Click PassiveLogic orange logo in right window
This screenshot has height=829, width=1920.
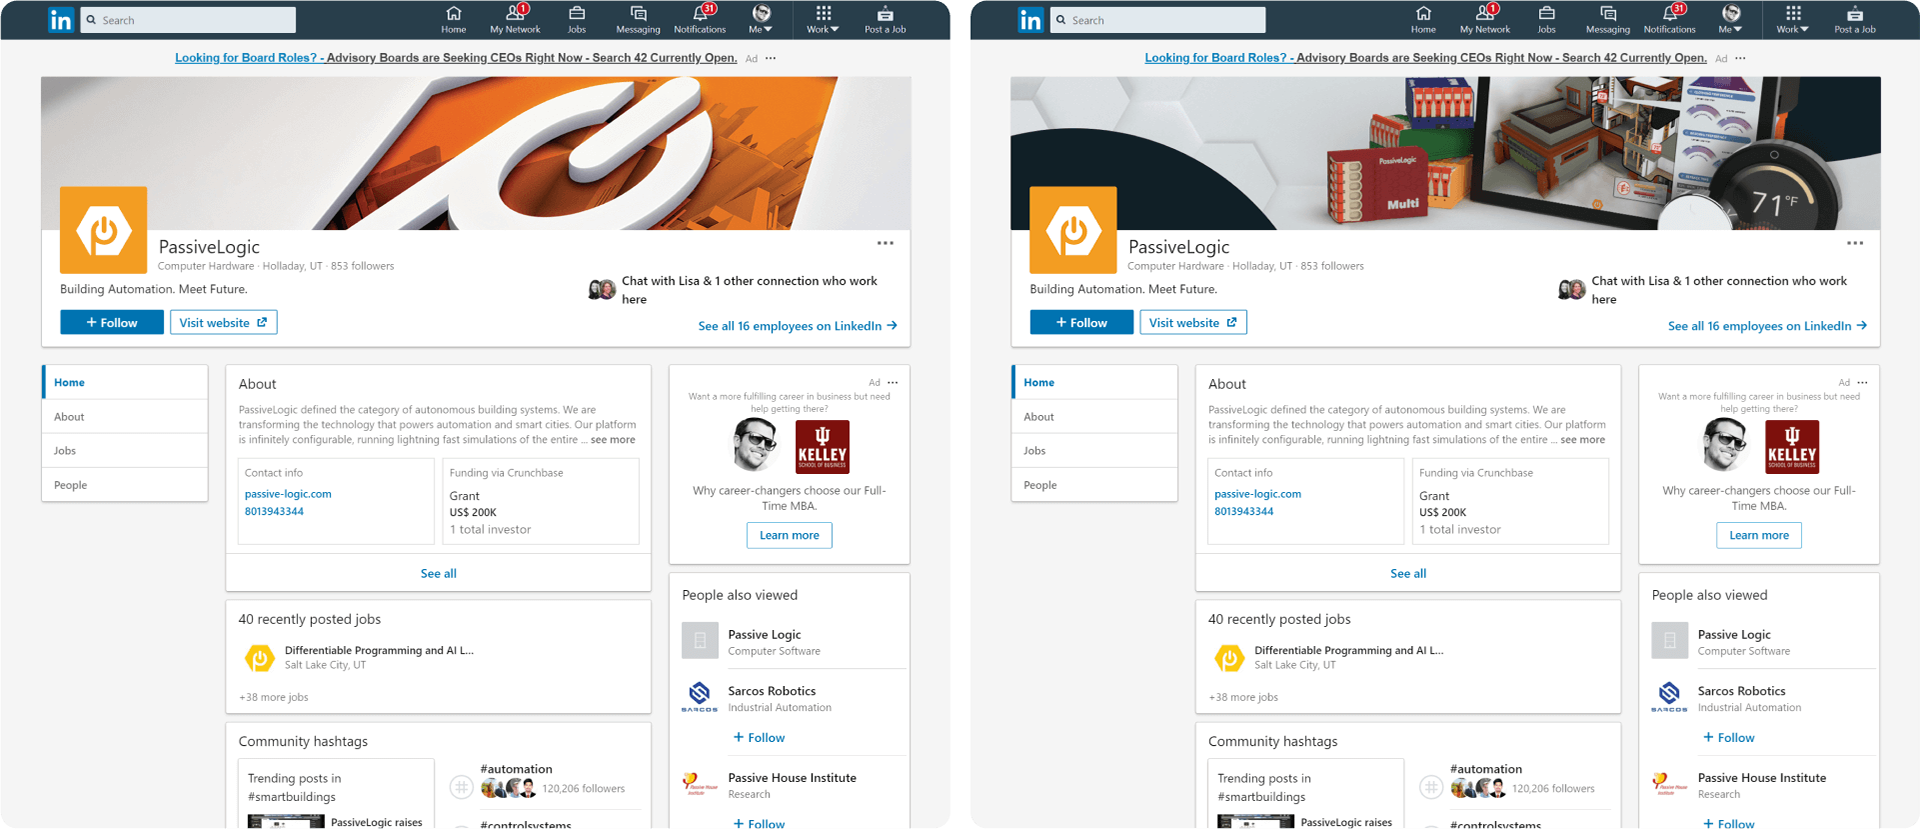(x=1074, y=230)
